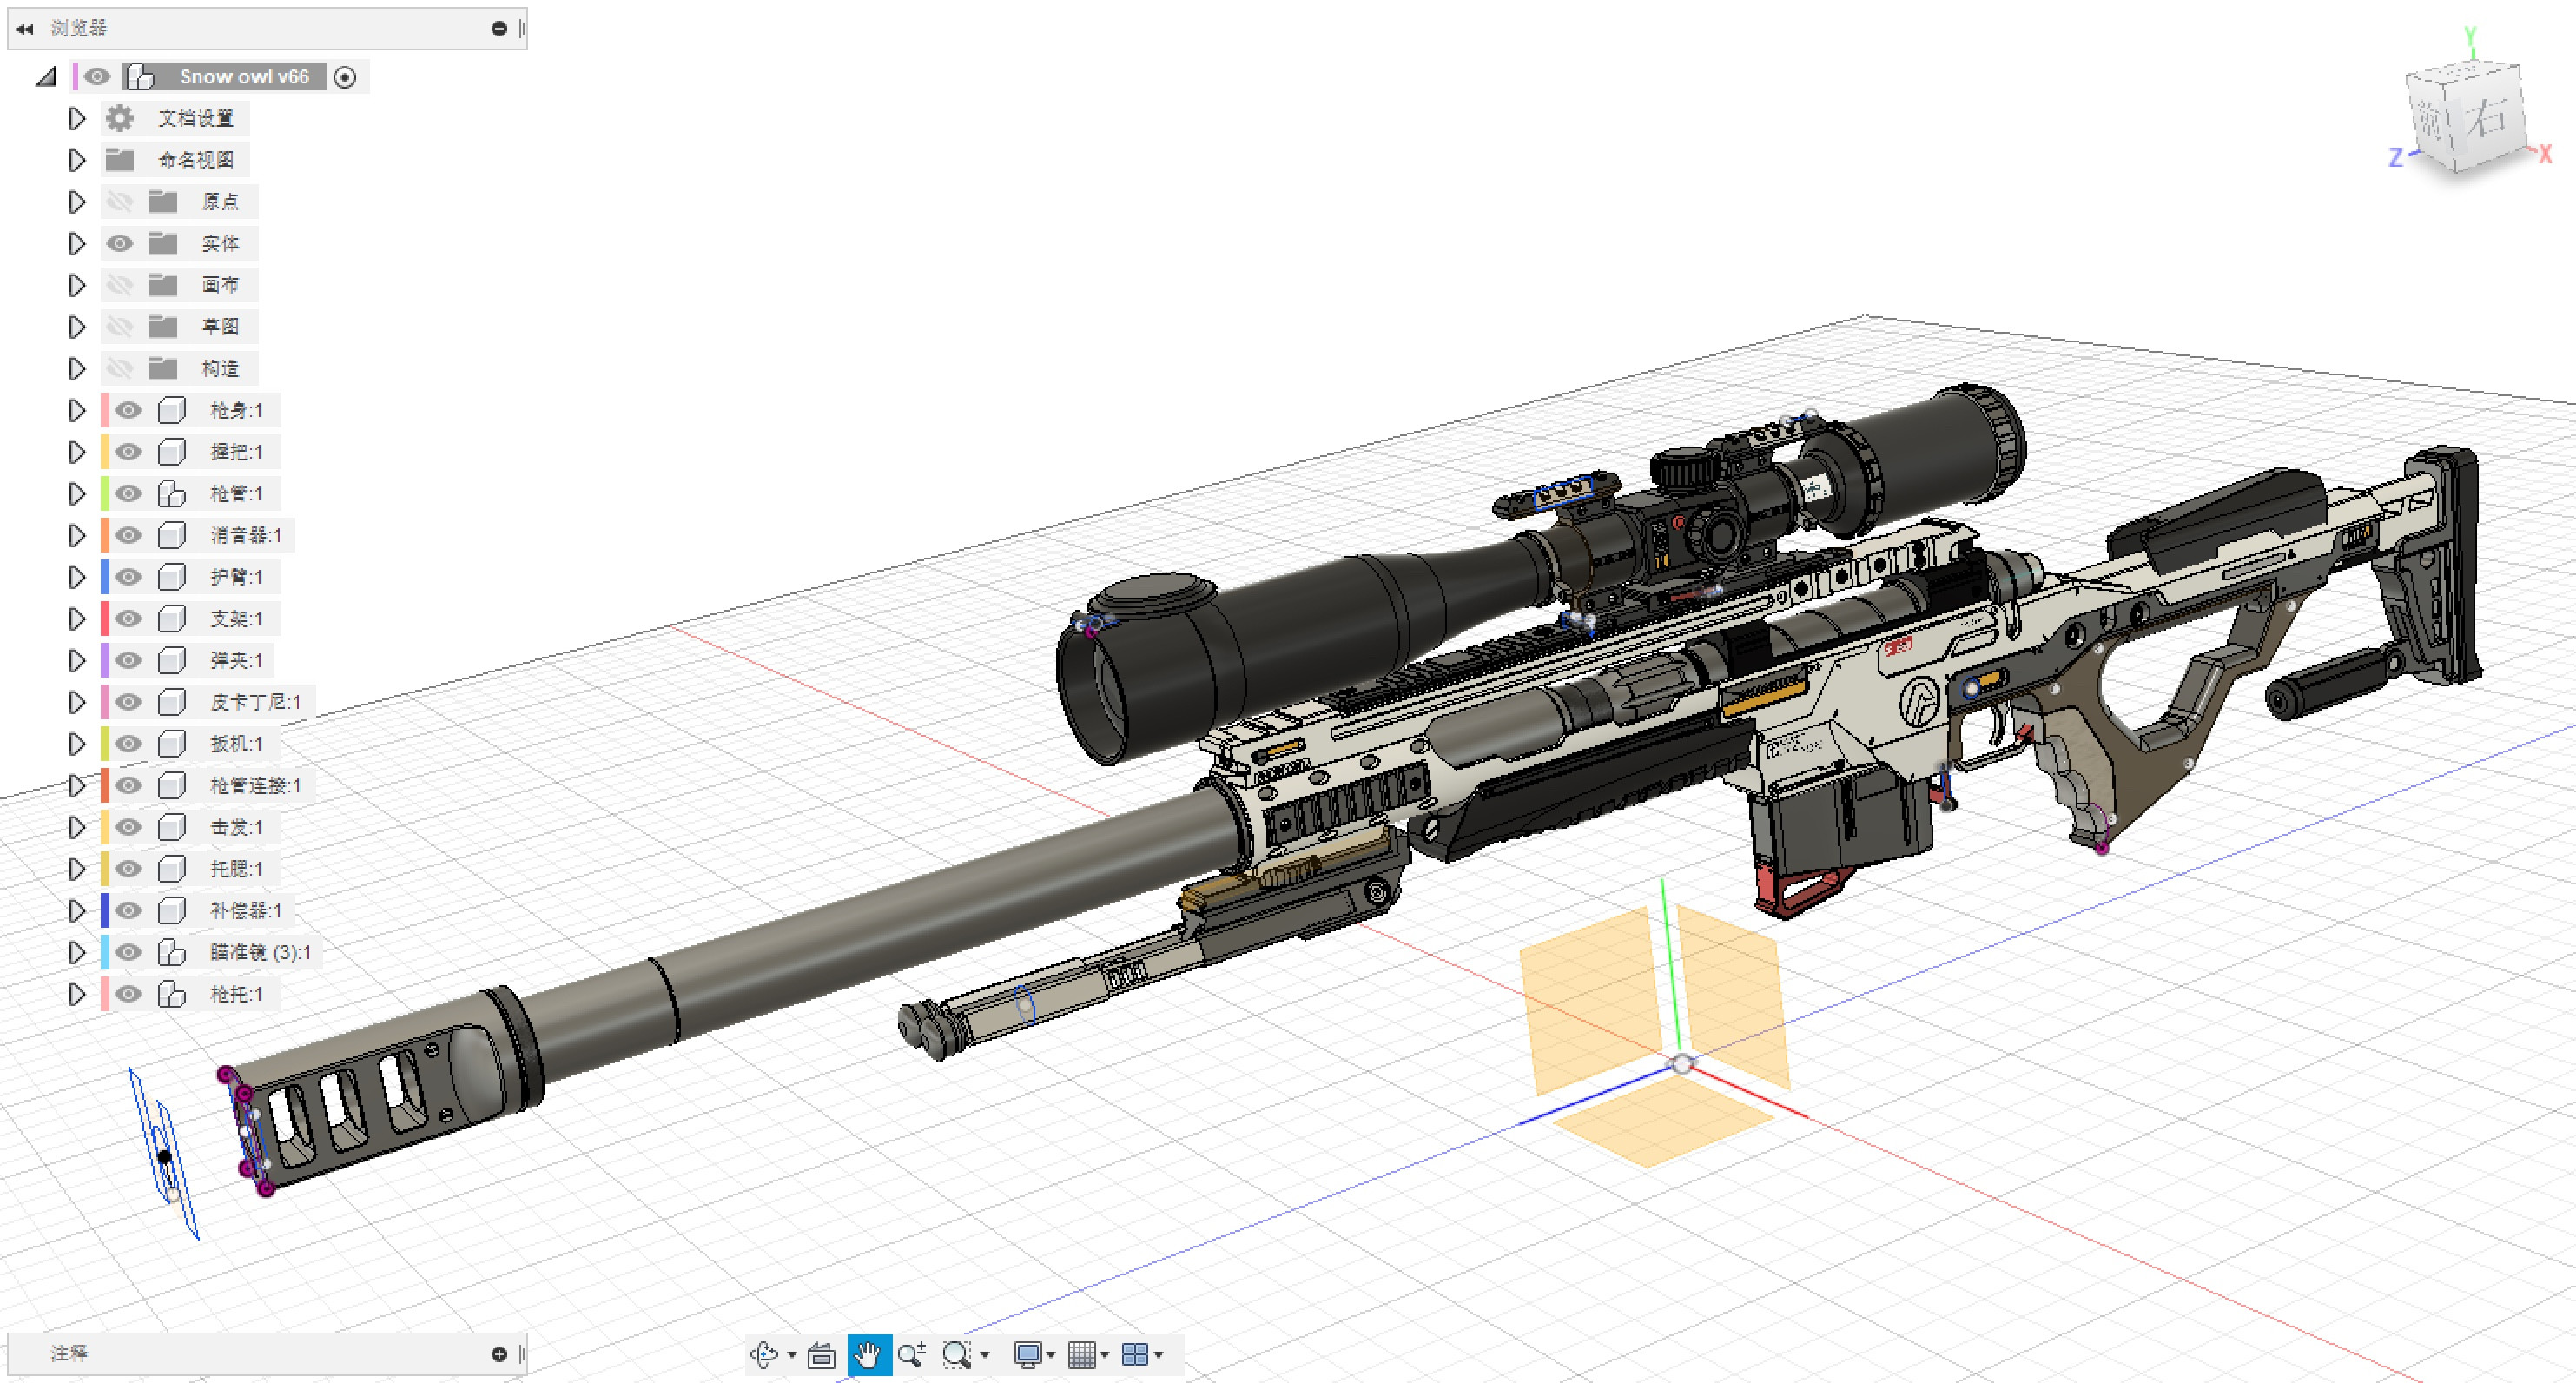Screen dimensions: 2576x1383
Task: Hide the 护臂:1 component
Action: 128,577
